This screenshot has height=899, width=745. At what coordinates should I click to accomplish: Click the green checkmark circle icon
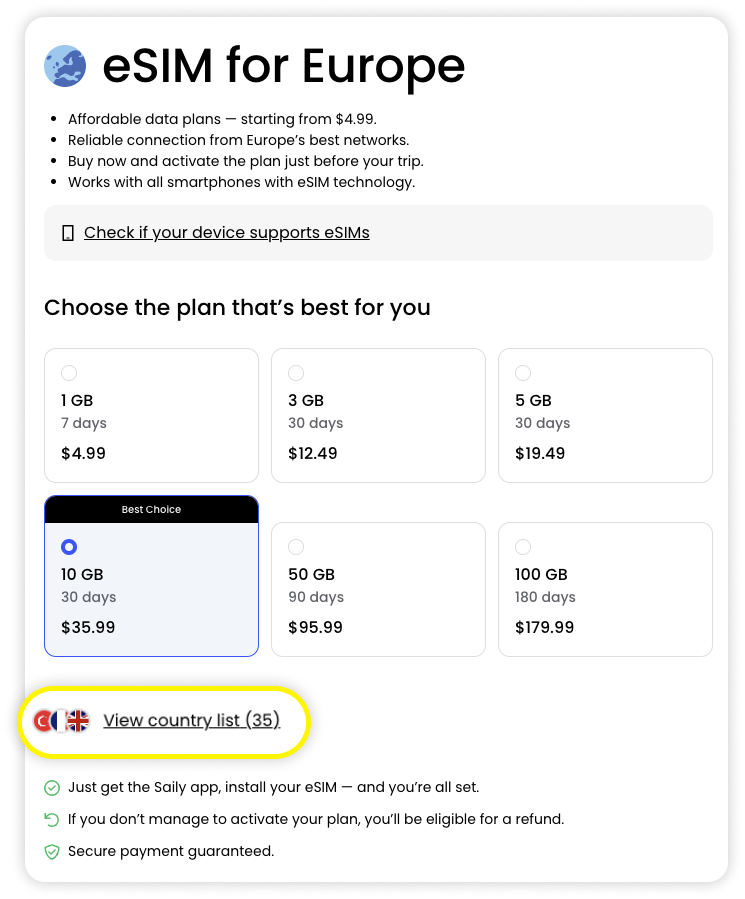pyautogui.click(x=52, y=788)
